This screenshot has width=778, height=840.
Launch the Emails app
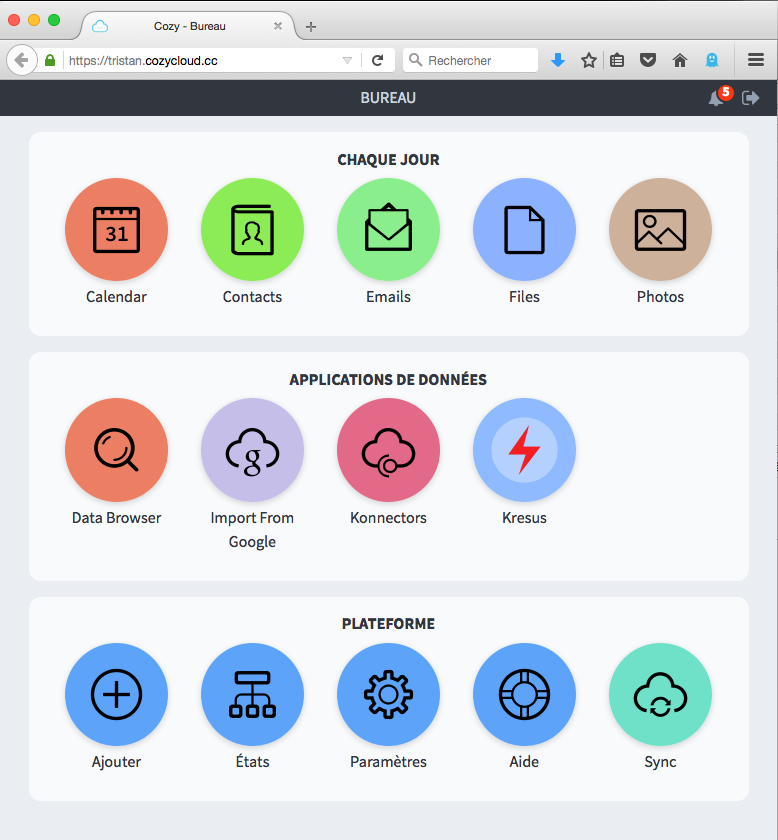tap(388, 229)
